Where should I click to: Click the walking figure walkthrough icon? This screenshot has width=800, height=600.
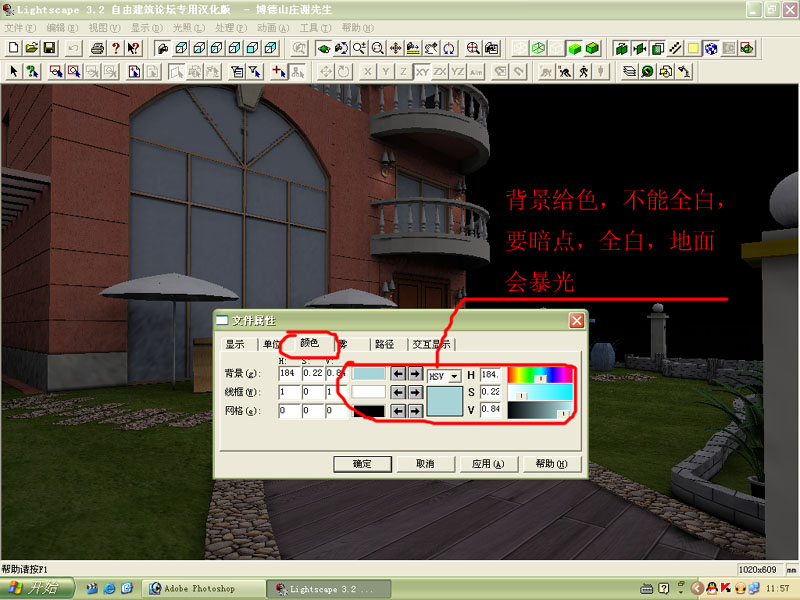[583, 72]
